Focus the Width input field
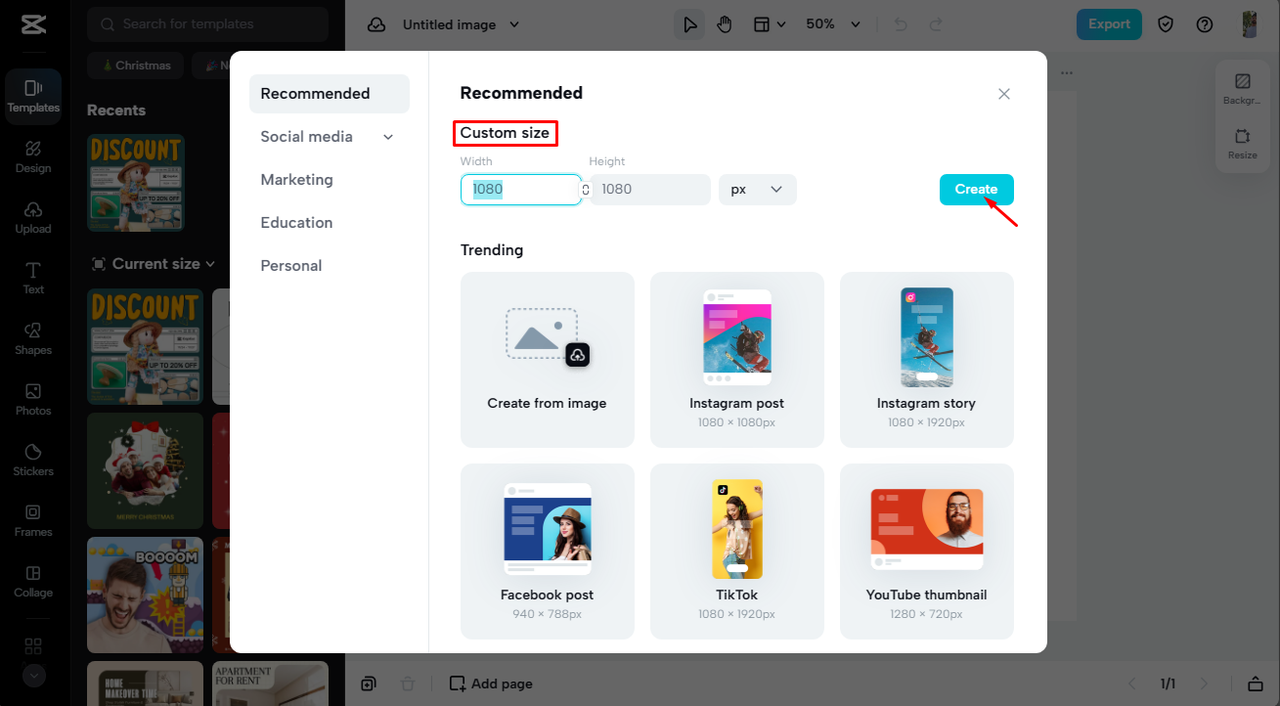This screenshot has height=706, width=1280. (521, 189)
